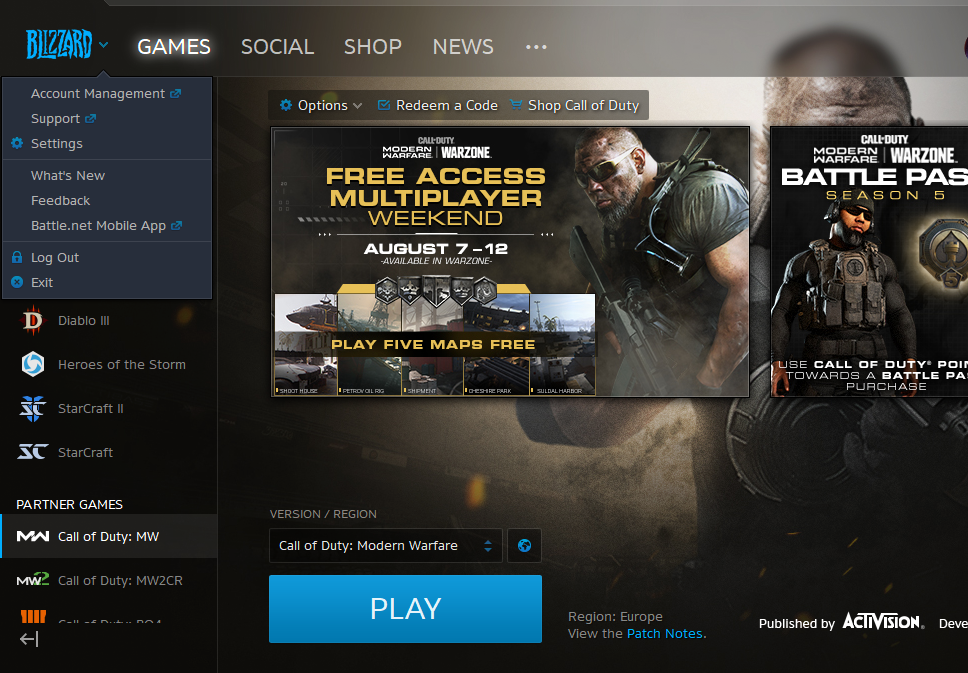Click the Modern Warfare MW icon

[x=33, y=536]
